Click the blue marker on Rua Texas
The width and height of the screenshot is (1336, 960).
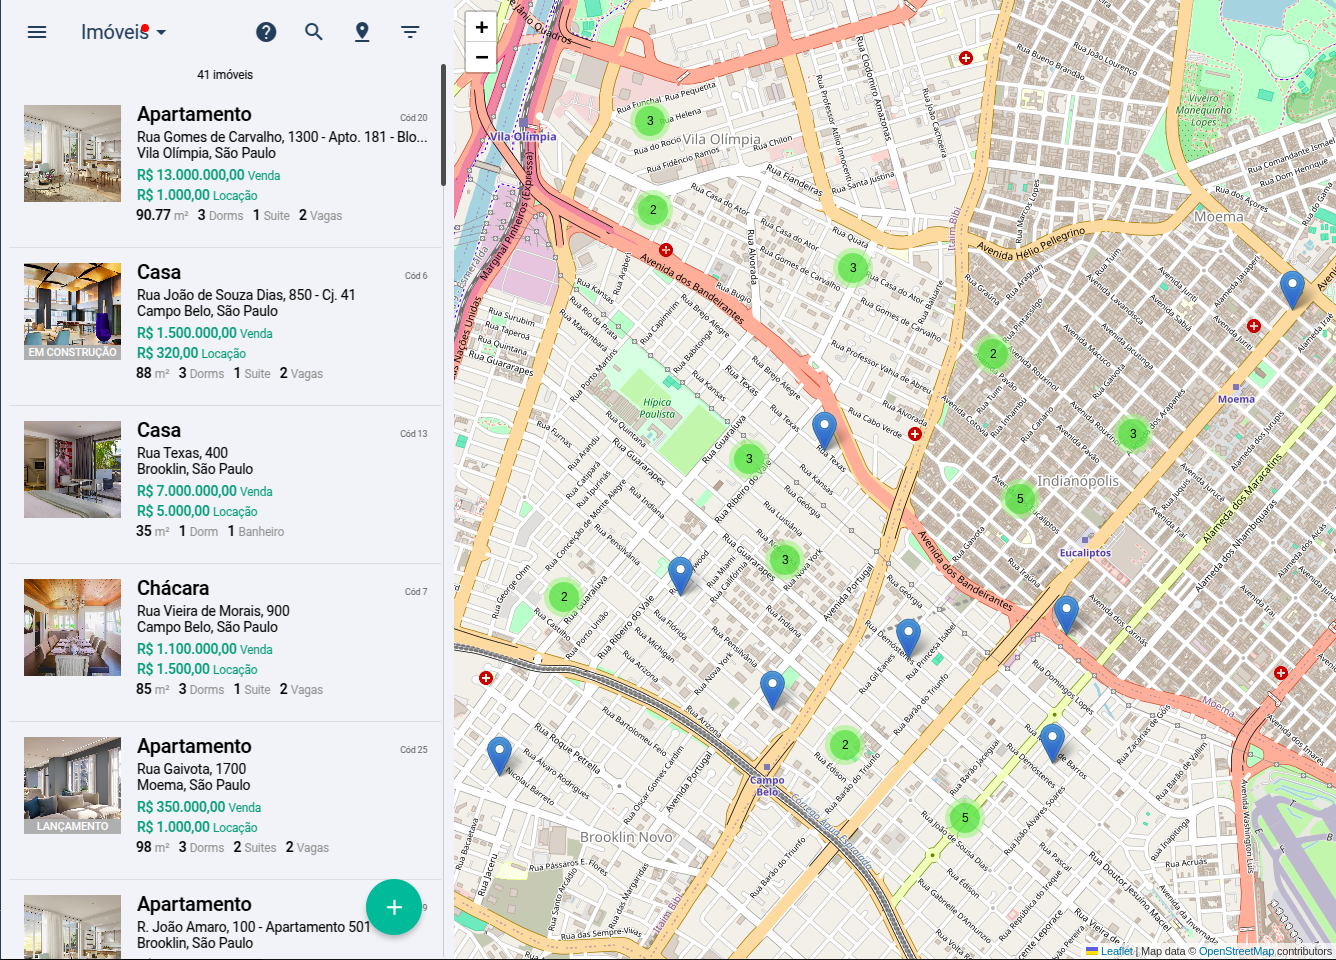[x=824, y=432]
